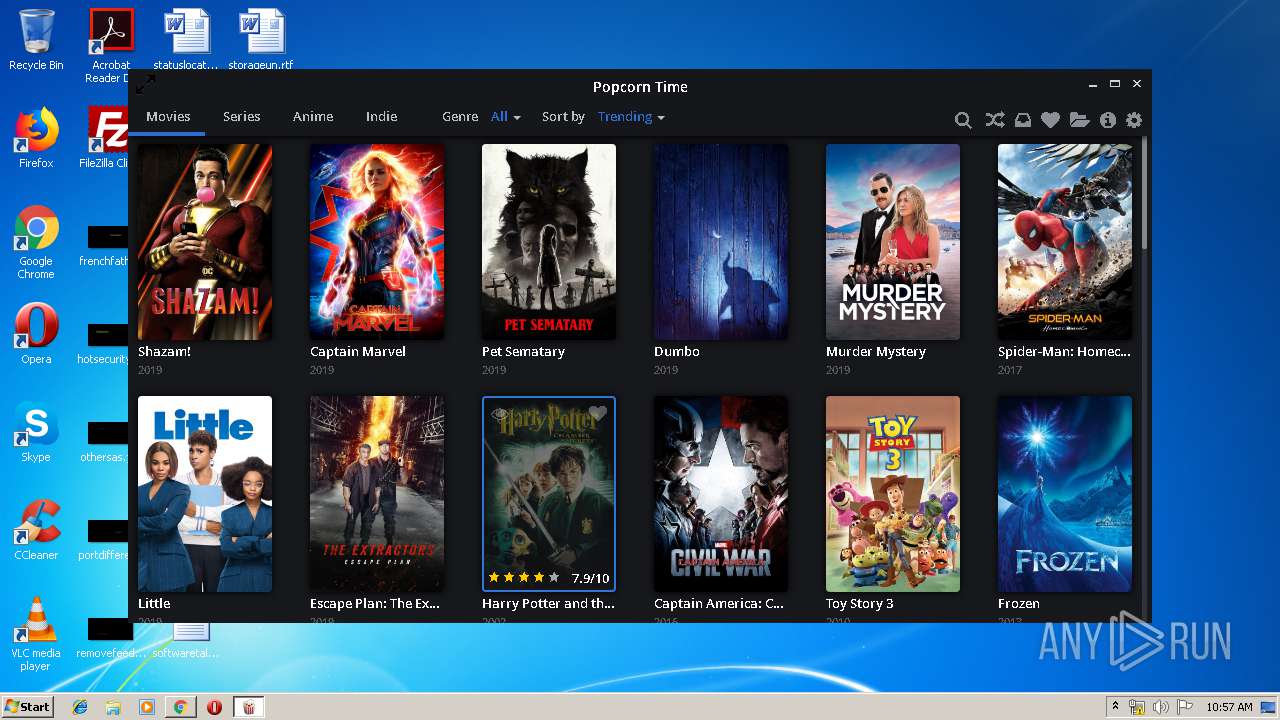Open the Pet Sematary movie poster
The image size is (1280, 720).
pos(549,242)
